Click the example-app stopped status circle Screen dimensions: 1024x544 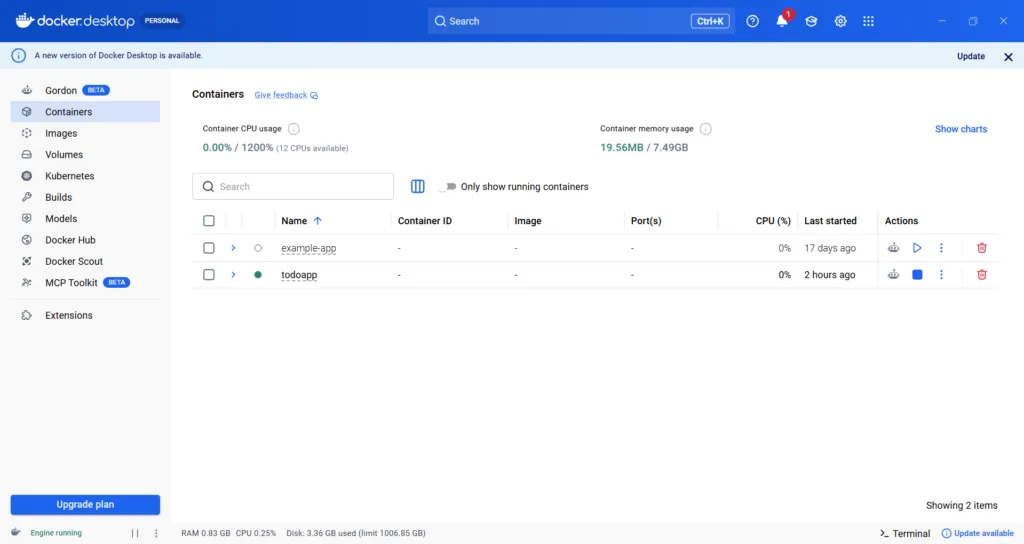pos(258,248)
